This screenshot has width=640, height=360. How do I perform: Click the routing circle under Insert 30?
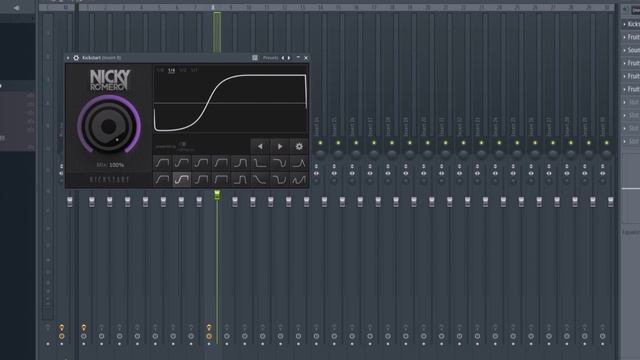602,336
